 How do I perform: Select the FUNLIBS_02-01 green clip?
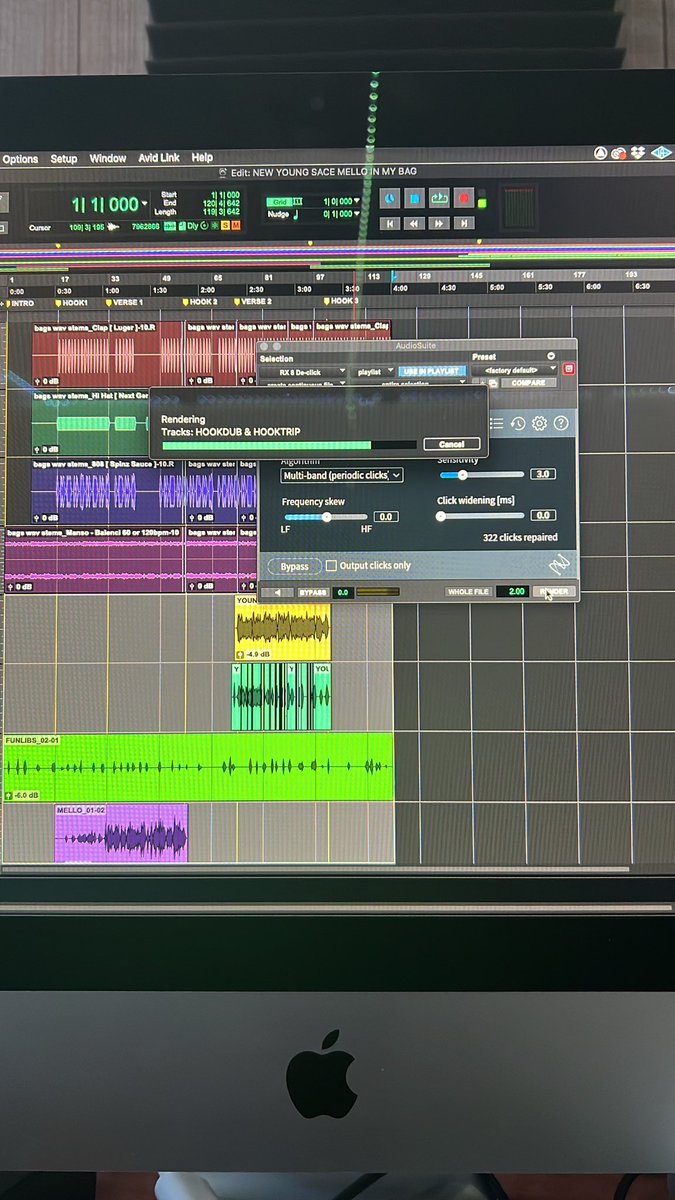[198, 767]
